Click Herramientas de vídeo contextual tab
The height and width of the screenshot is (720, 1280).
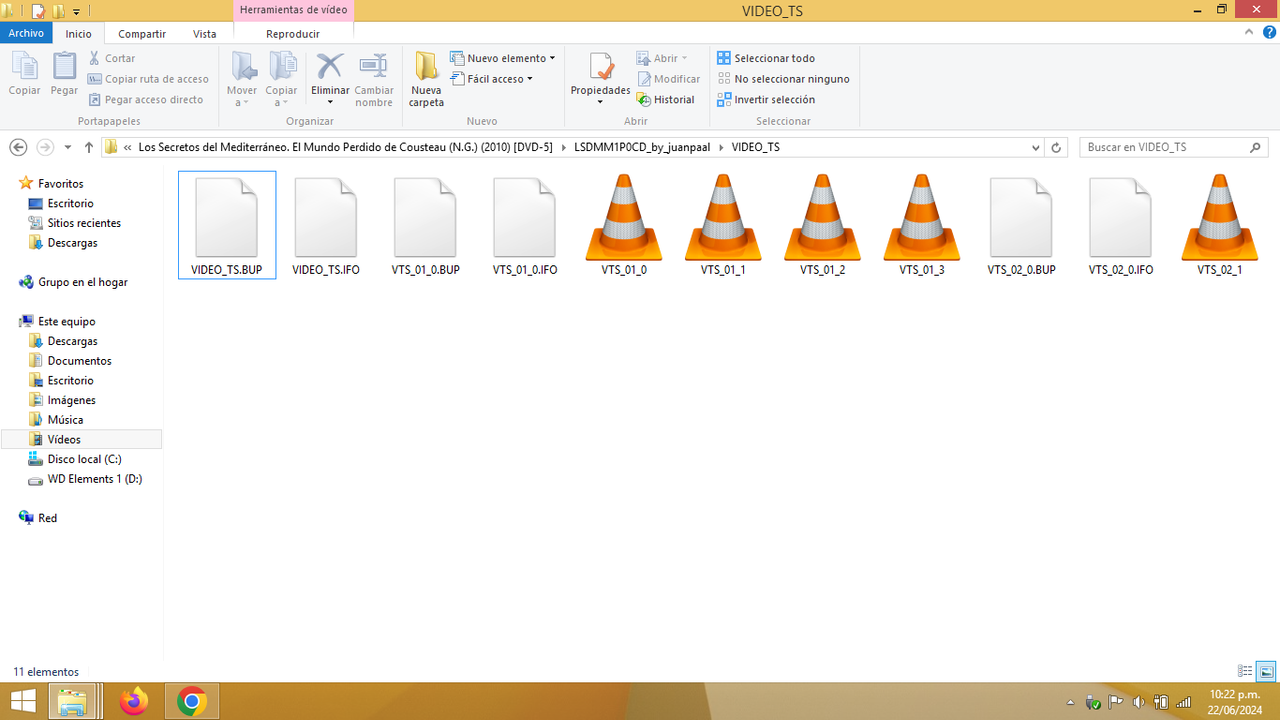click(x=293, y=10)
